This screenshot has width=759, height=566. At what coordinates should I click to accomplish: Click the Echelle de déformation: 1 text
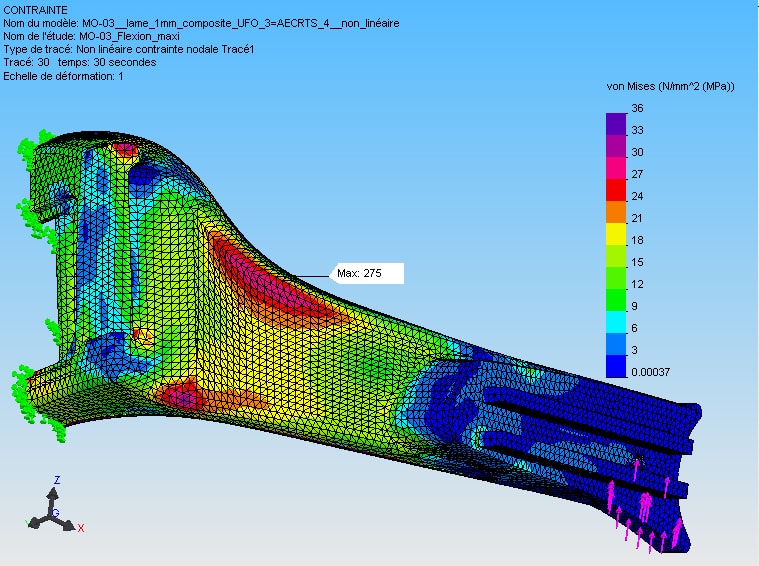coord(63,76)
